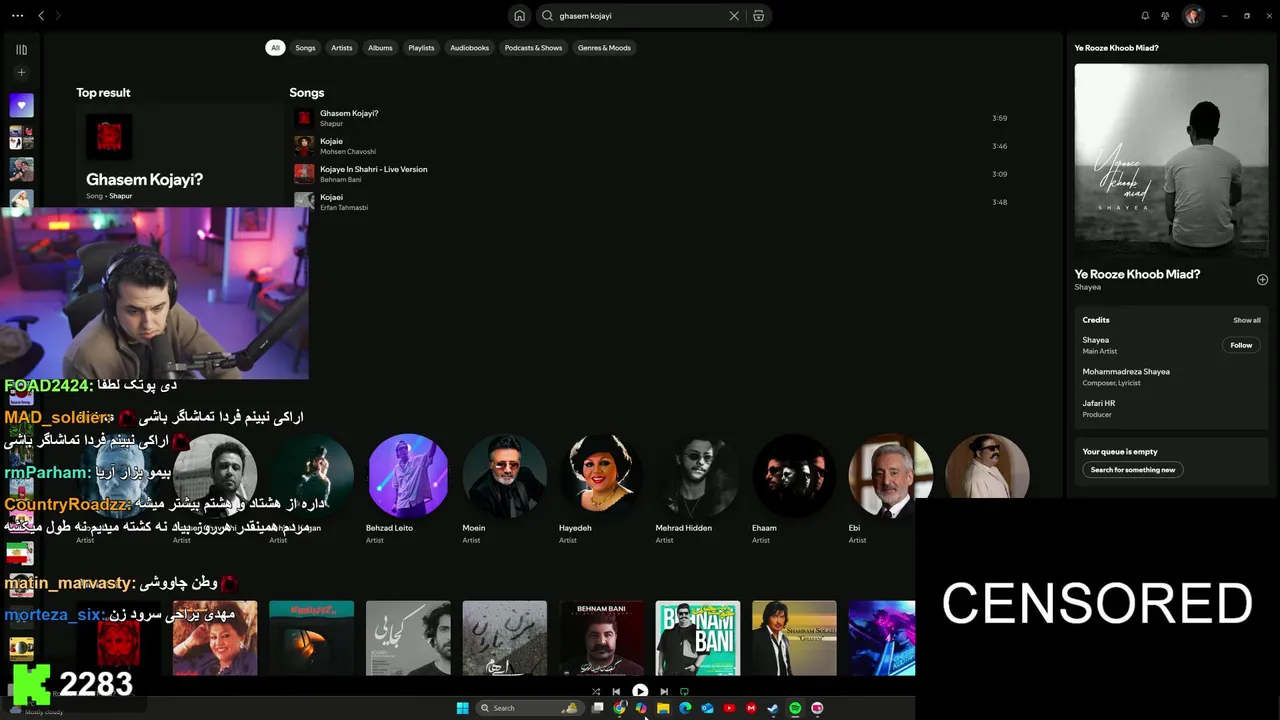Select song Ghasem Kojayi? by Shapur
1280x720 pixels.
650,118
